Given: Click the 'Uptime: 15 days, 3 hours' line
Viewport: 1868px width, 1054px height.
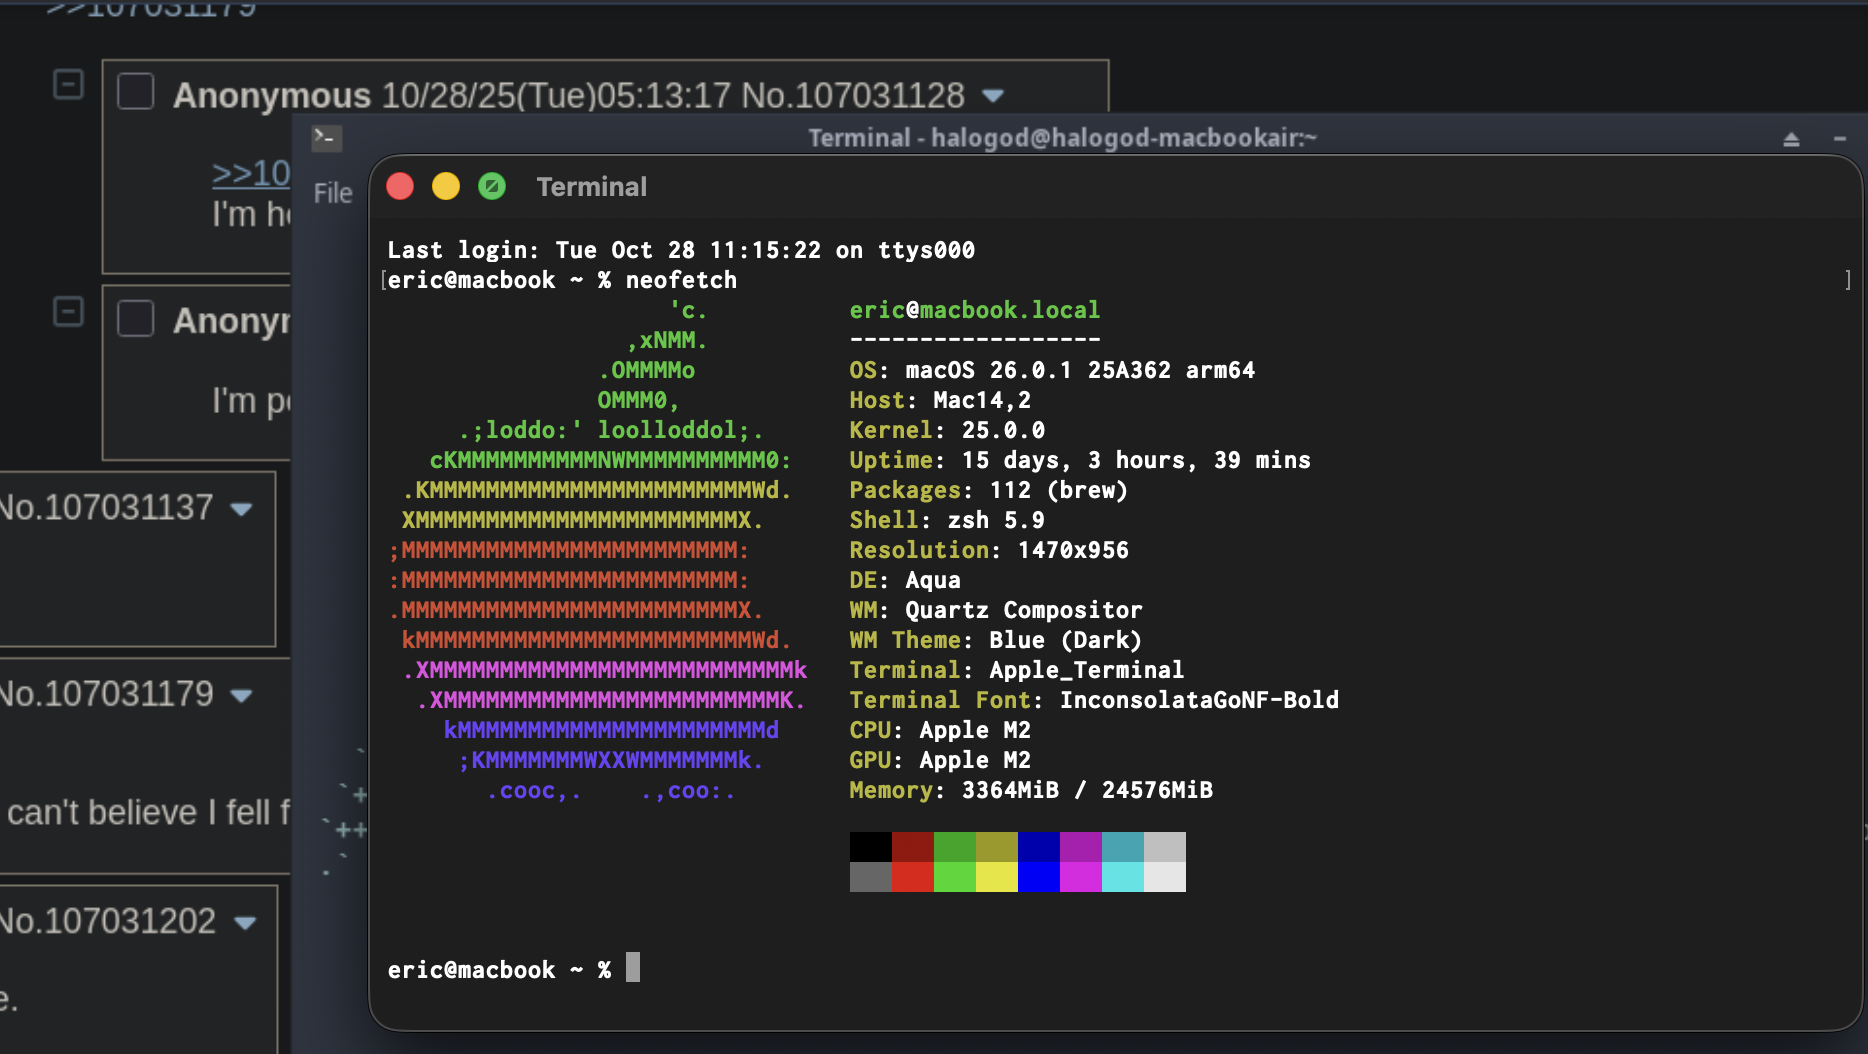Looking at the screenshot, I should [1080, 460].
